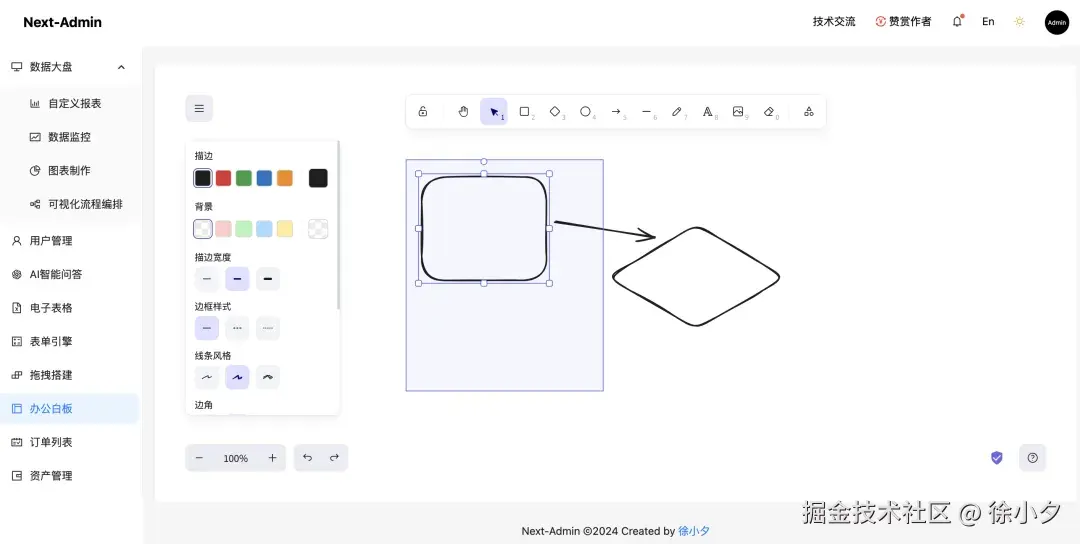This screenshot has width=1080, height=544.
Task: Click the shield encryption icon
Action: (997, 458)
